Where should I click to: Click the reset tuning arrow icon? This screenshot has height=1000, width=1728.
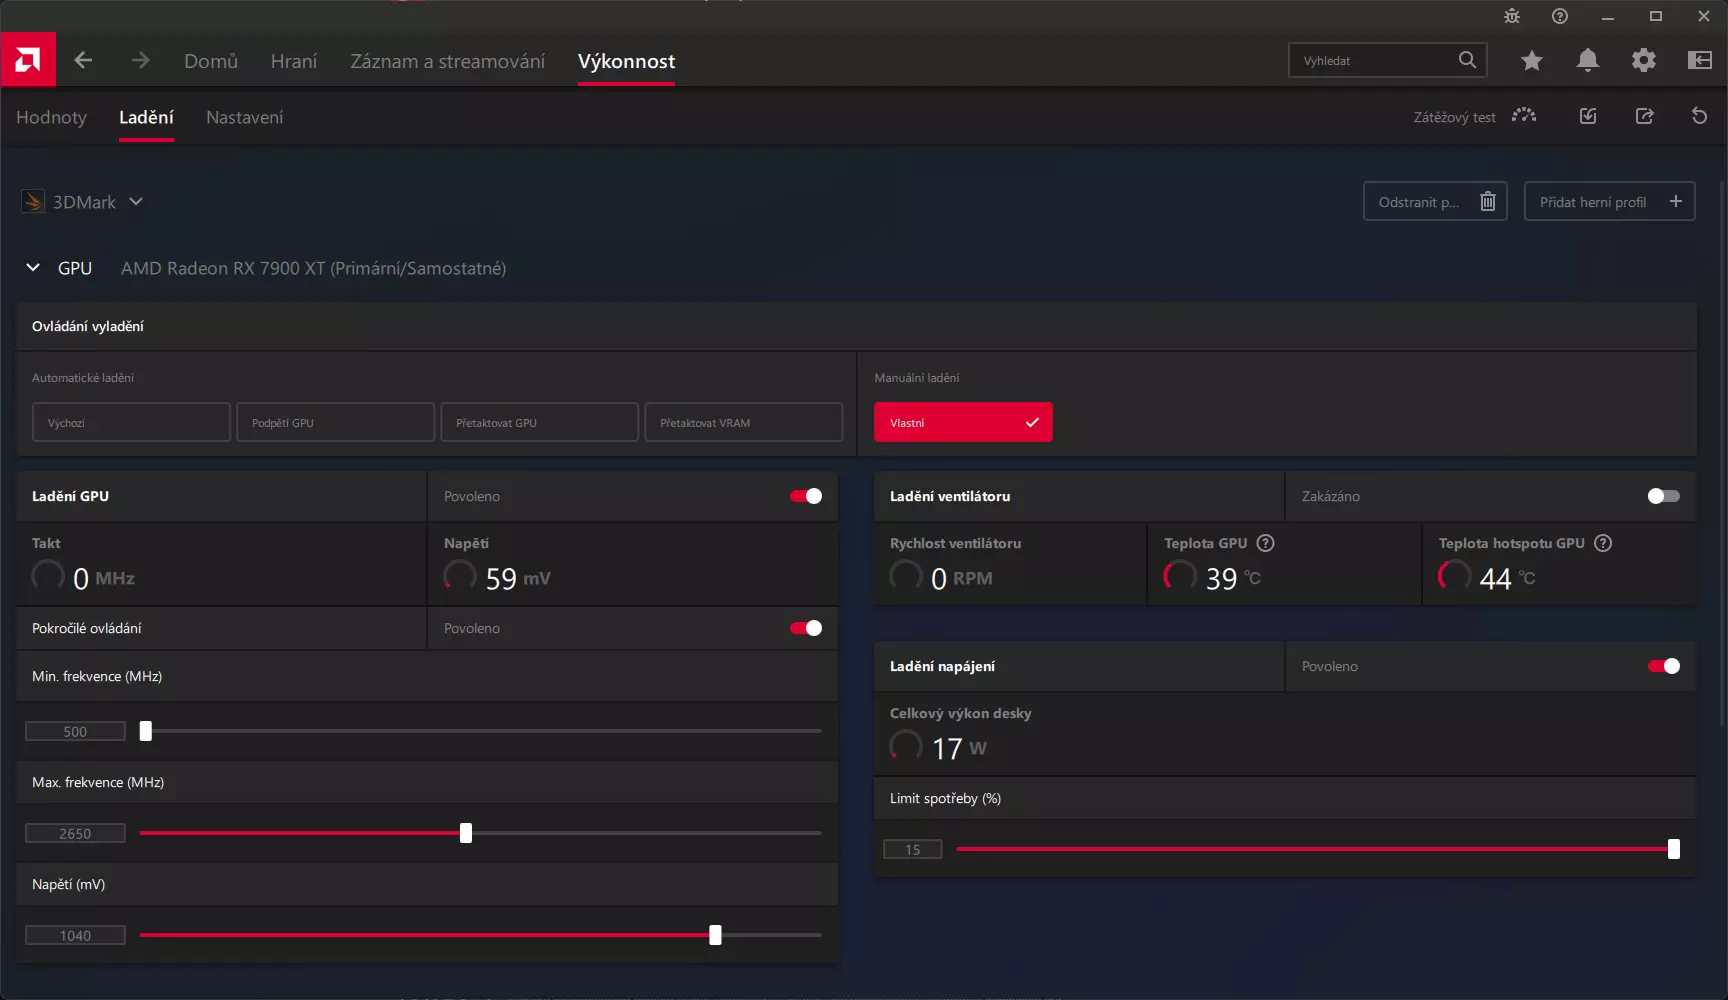1699,116
